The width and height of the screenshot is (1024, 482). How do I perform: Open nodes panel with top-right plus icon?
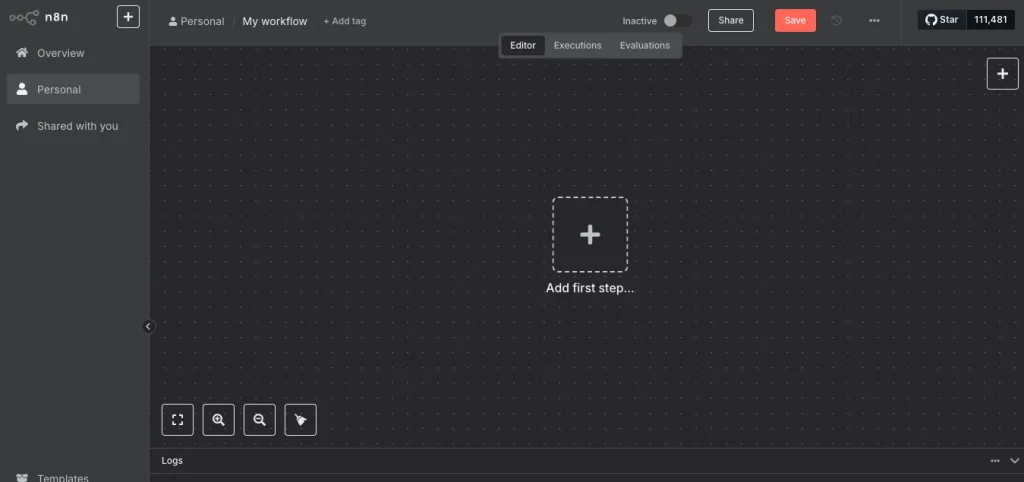point(1002,74)
